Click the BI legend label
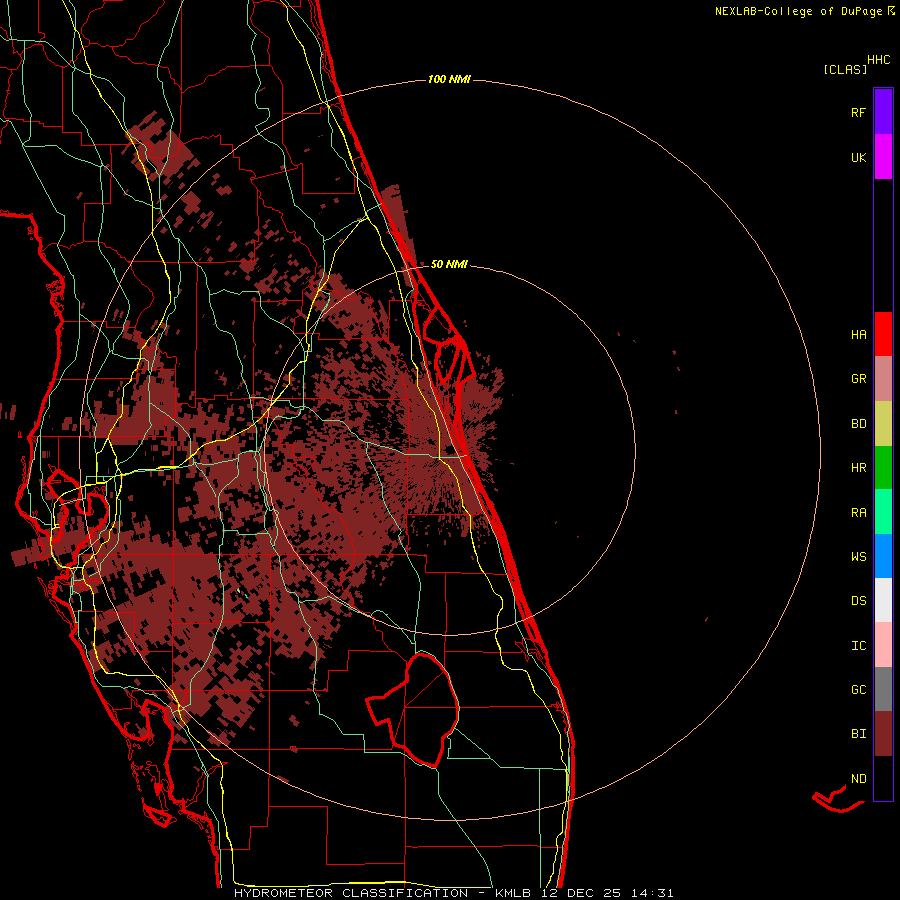Viewport: 900px width, 900px height. coord(858,734)
